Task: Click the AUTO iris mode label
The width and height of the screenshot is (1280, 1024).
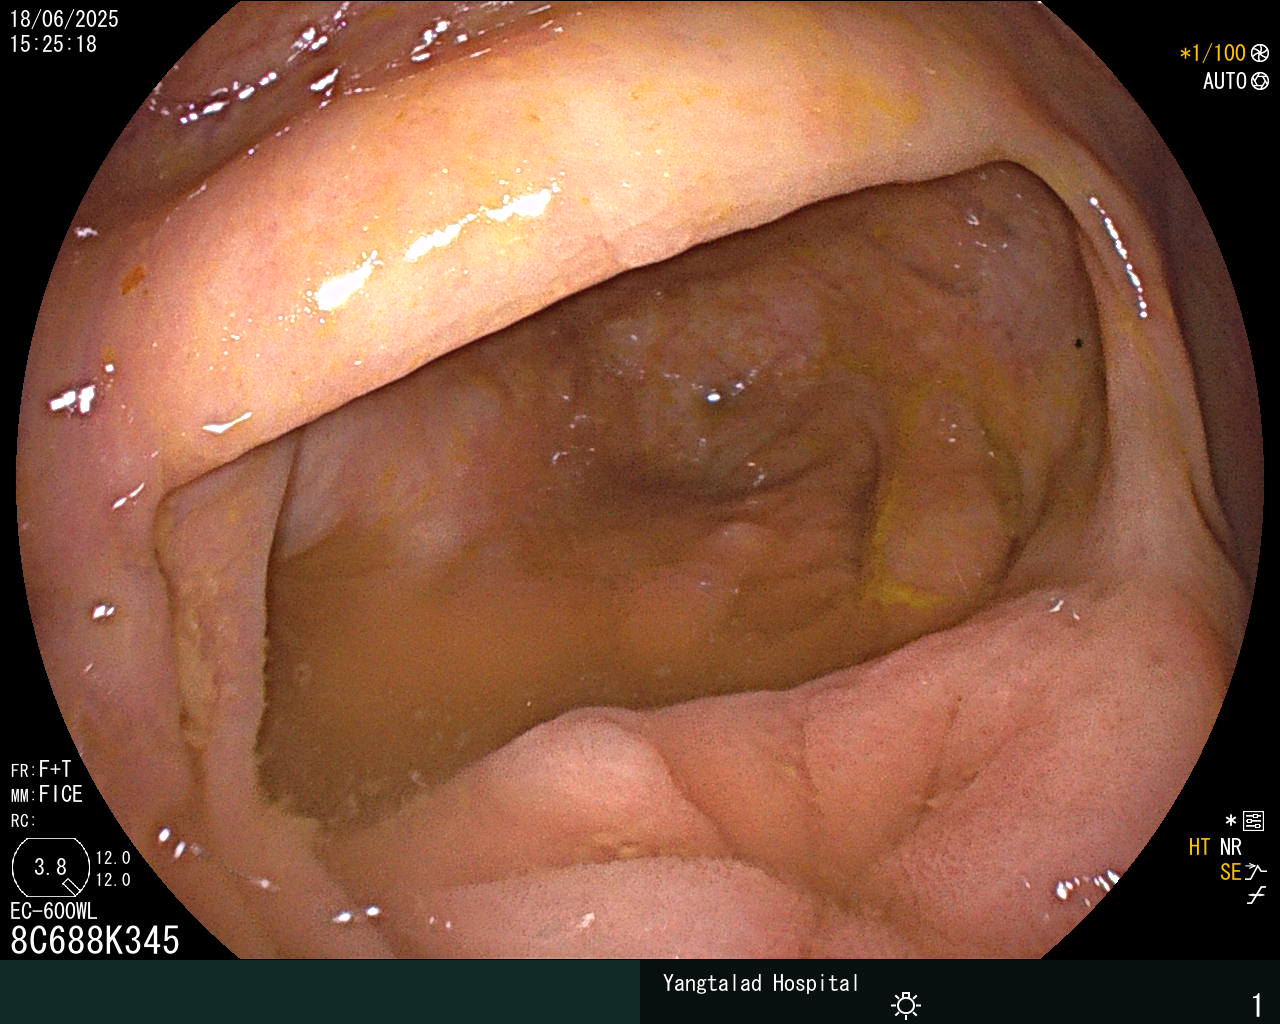Action: coord(1224,81)
